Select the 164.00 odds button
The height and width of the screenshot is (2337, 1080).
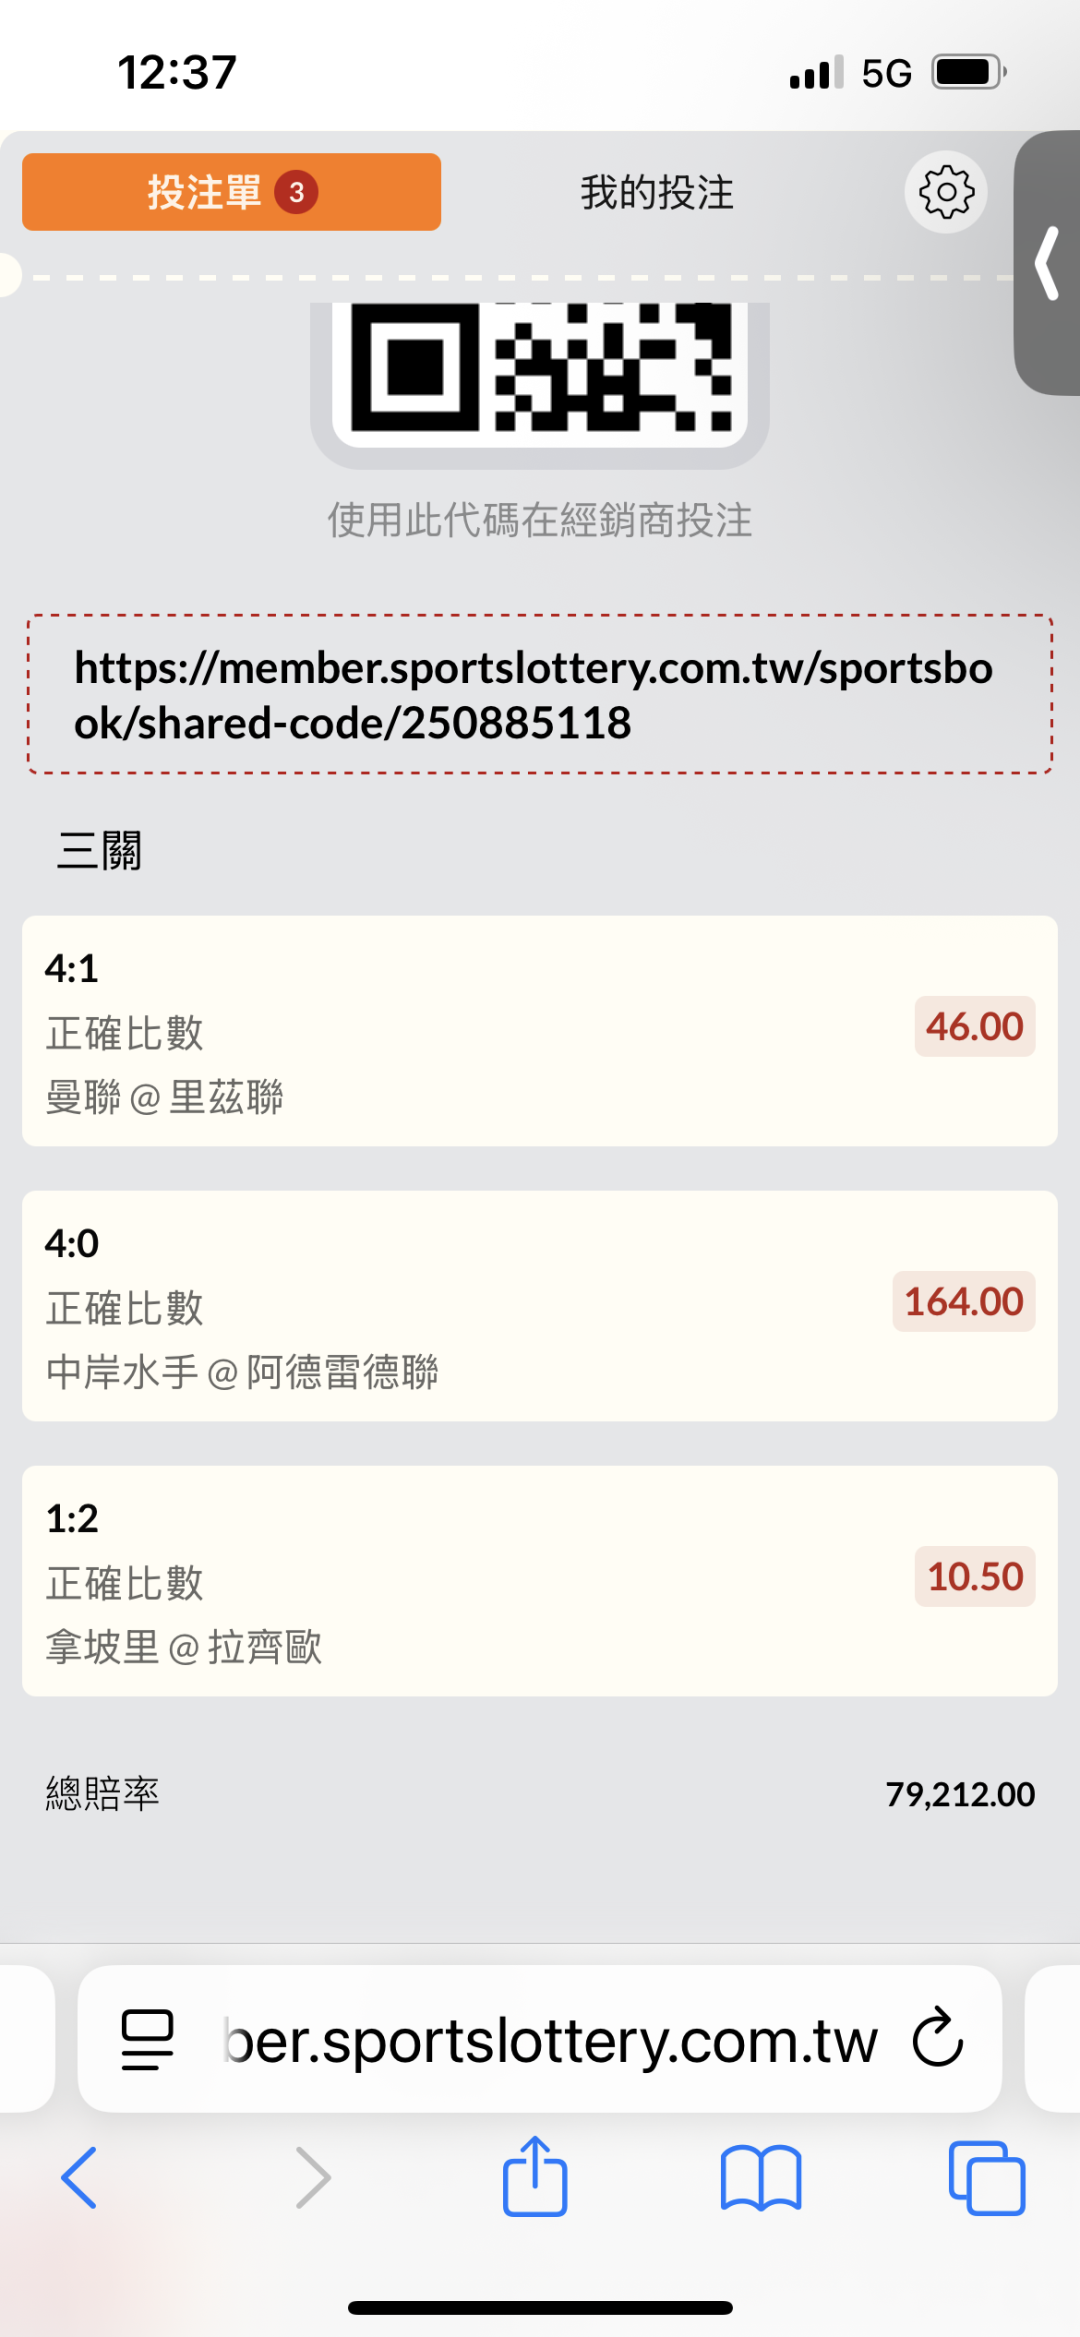[963, 1302]
